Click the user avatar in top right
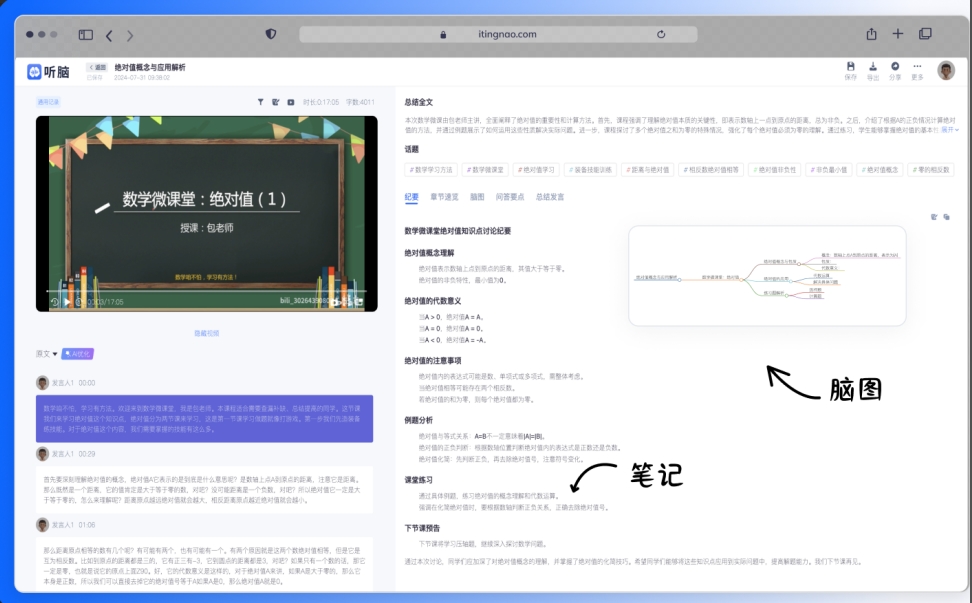This screenshot has width=972, height=603. [x=946, y=70]
